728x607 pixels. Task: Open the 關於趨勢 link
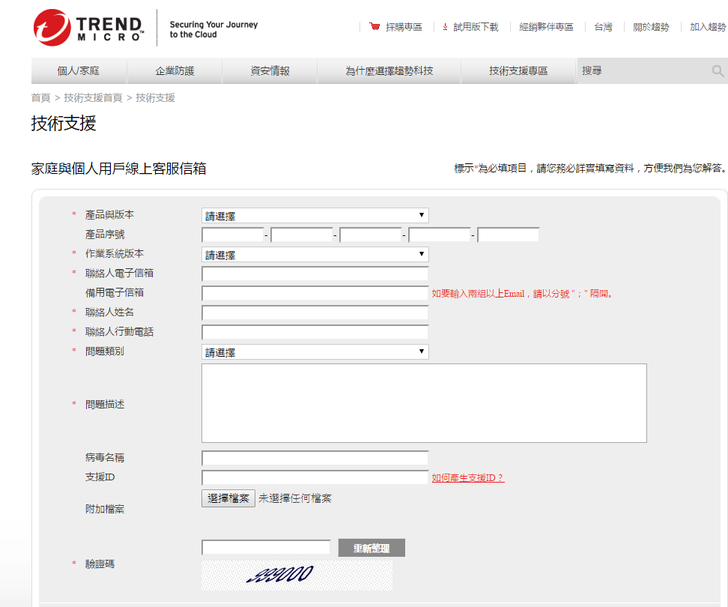coord(651,27)
